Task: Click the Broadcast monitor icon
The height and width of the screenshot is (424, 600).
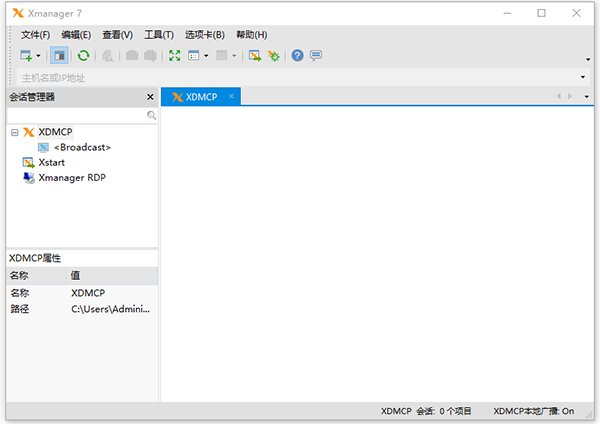Action: click(x=43, y=147)
